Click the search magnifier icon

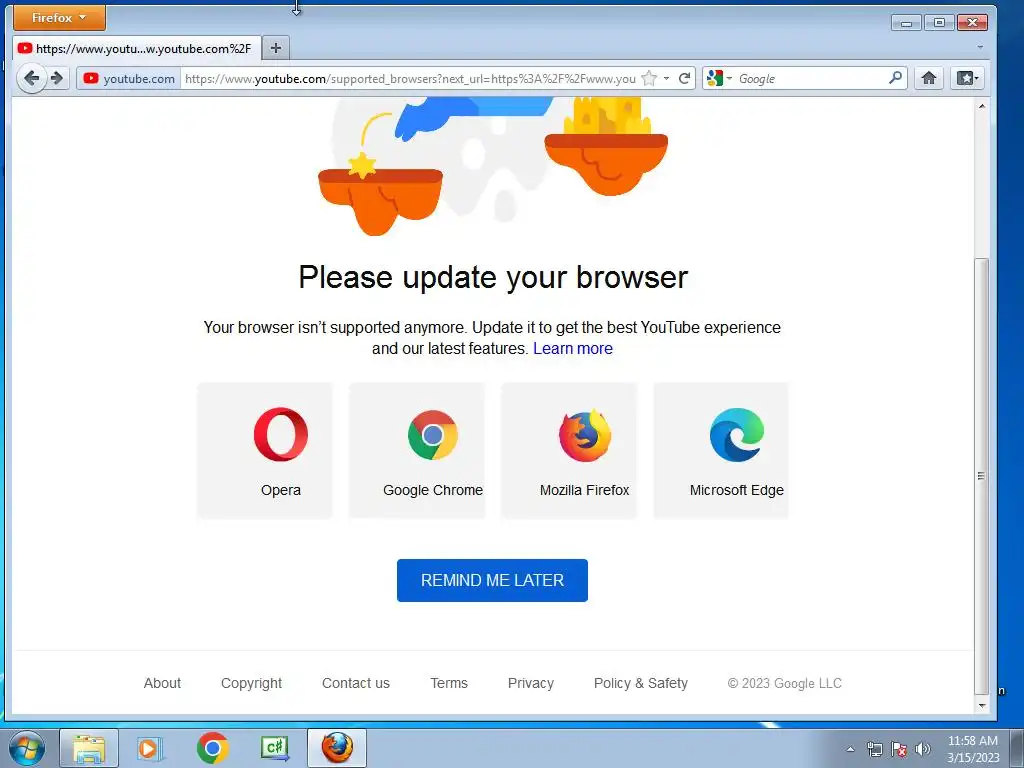click(895, 78)
